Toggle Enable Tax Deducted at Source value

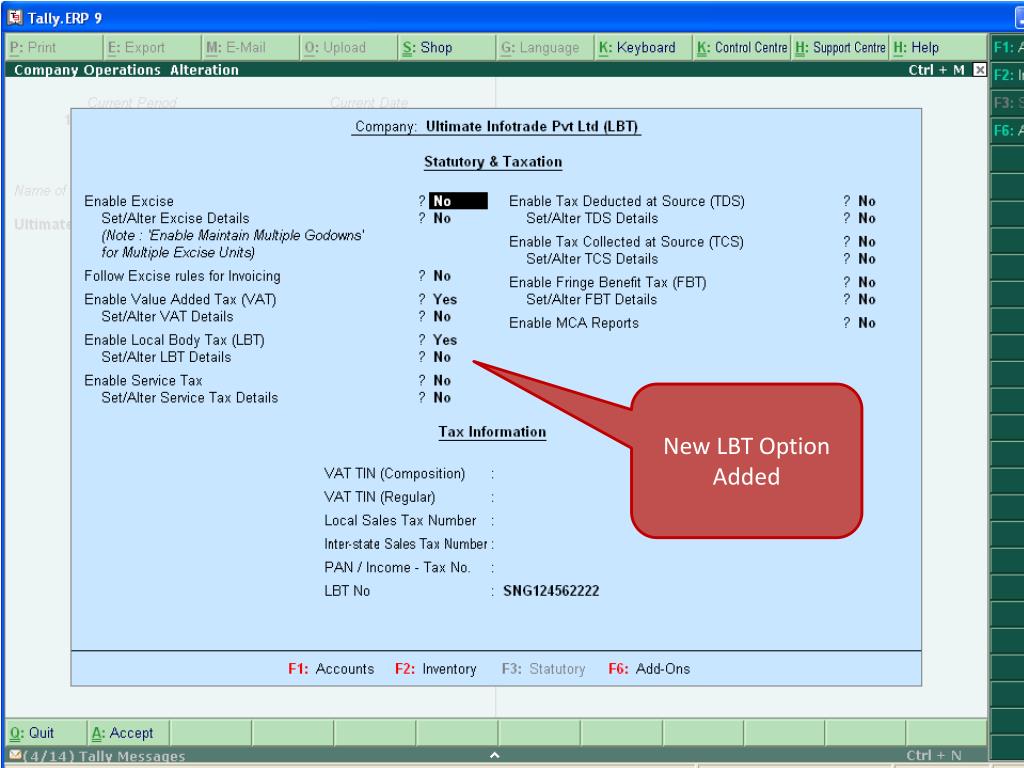tap(867, 201)
